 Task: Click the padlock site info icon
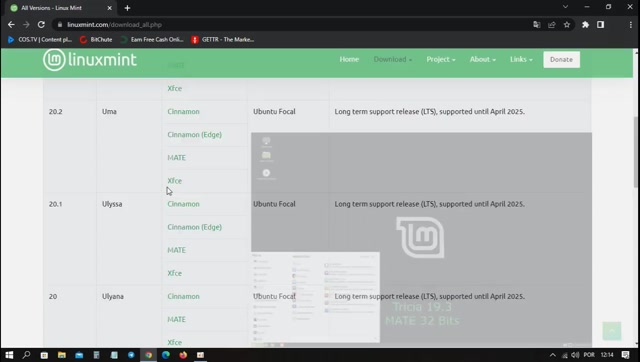60,24
